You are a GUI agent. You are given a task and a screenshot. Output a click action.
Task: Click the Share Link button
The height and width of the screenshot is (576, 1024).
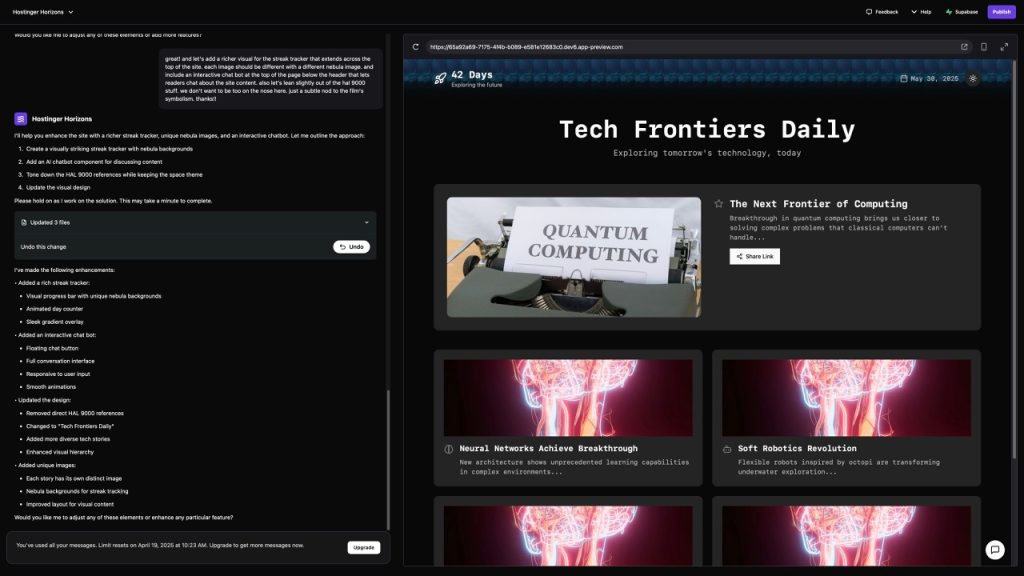pyautogui.click(x=754, y=257)
